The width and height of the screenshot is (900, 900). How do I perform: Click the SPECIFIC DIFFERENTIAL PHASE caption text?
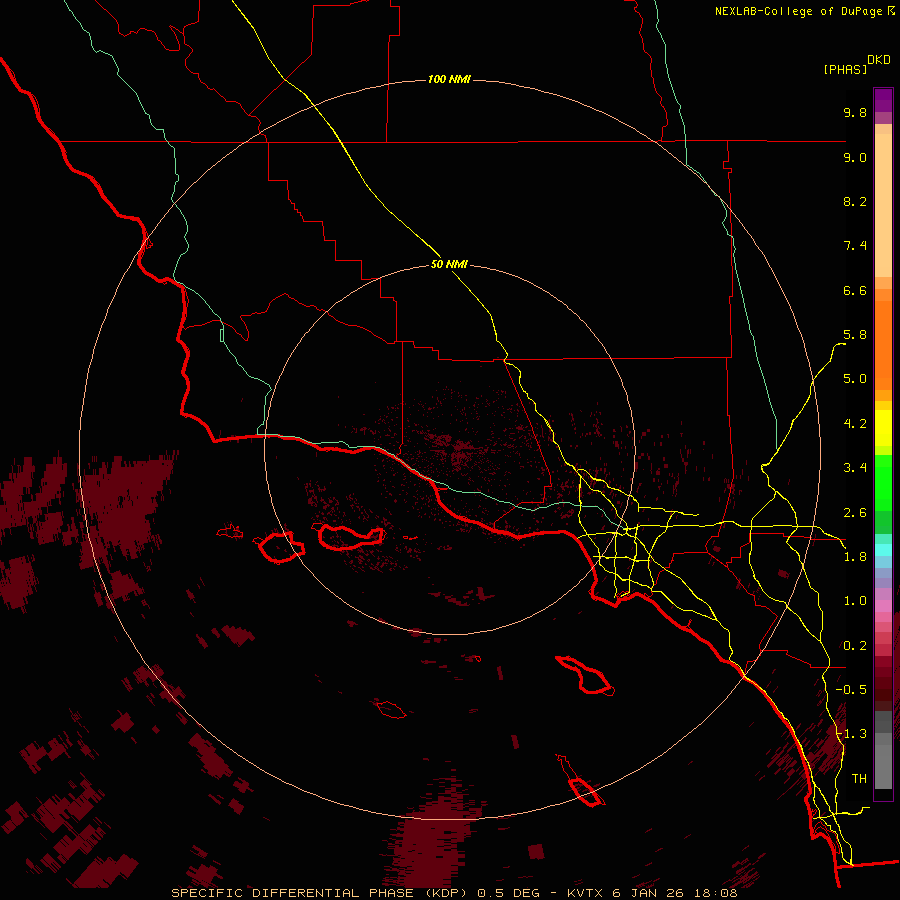click(292, 893)
